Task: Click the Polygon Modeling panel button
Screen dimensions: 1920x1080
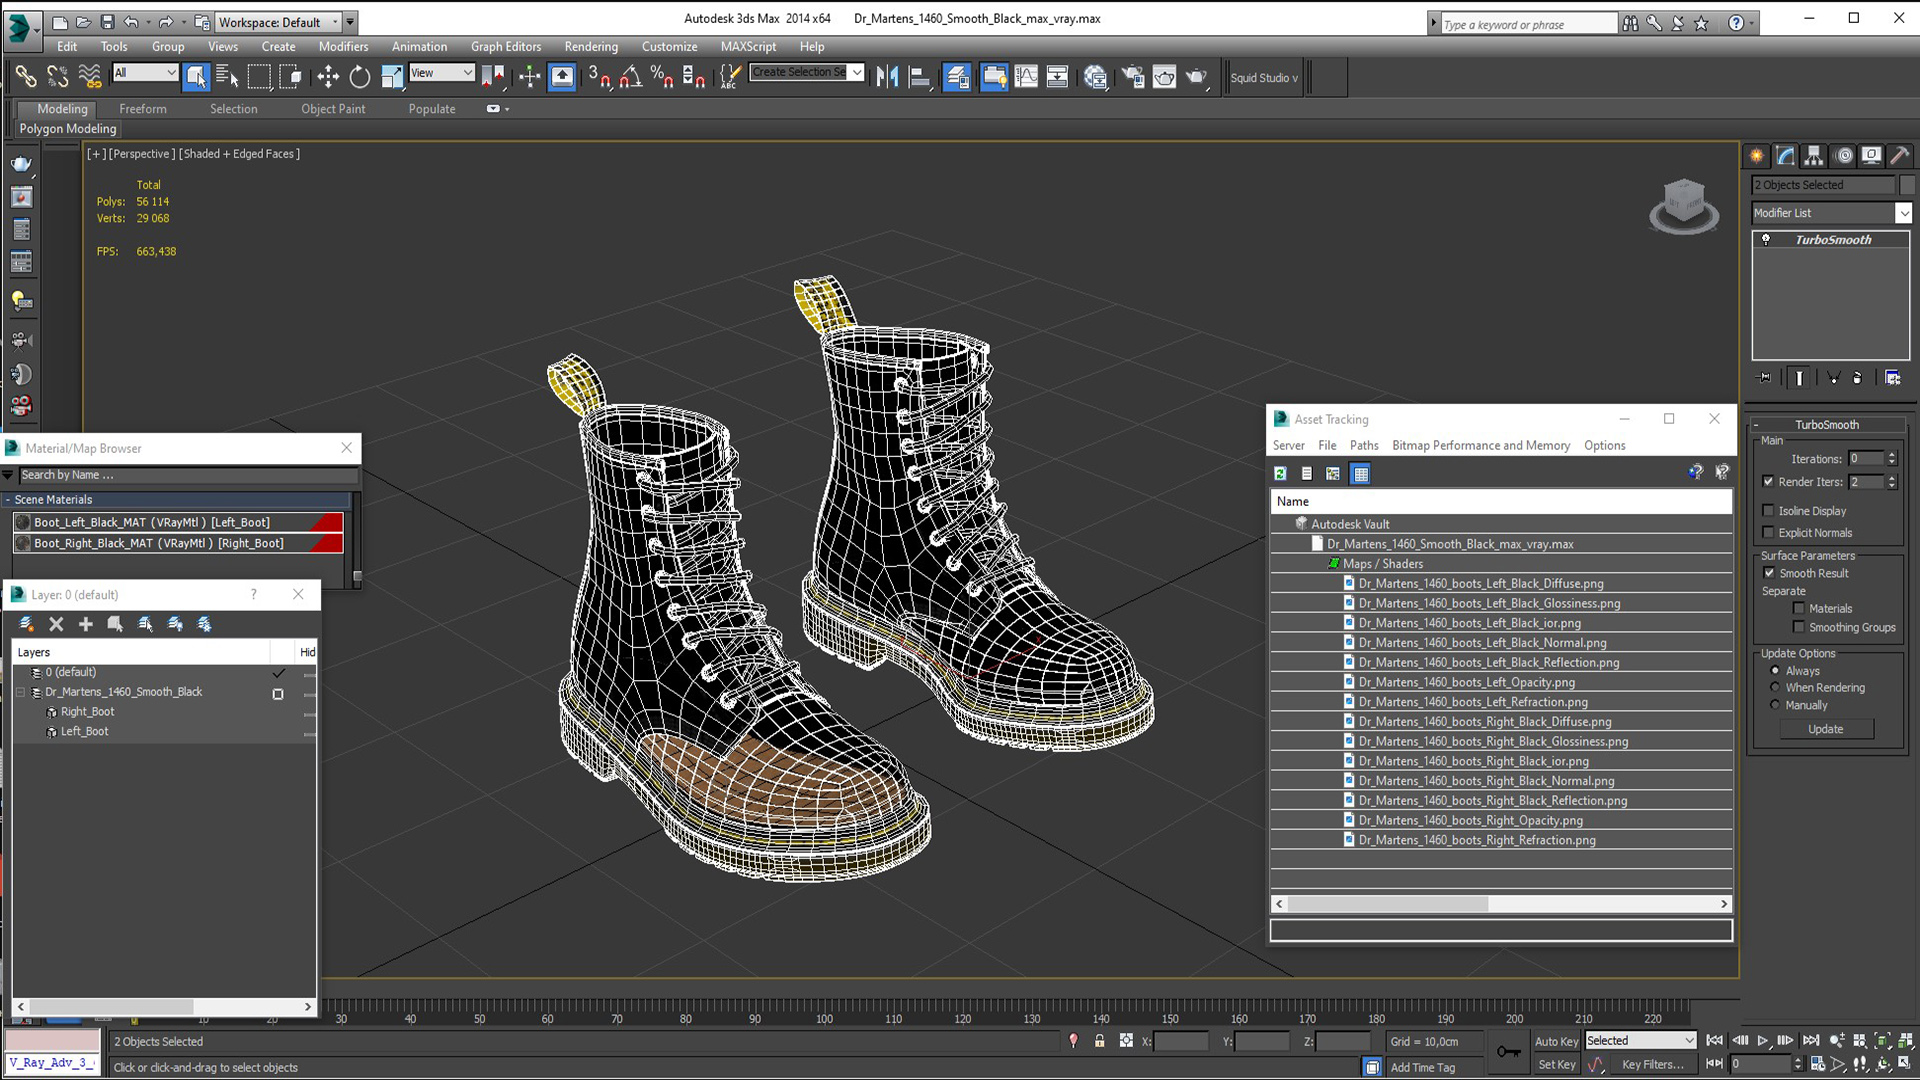Action: coord(68,129)
